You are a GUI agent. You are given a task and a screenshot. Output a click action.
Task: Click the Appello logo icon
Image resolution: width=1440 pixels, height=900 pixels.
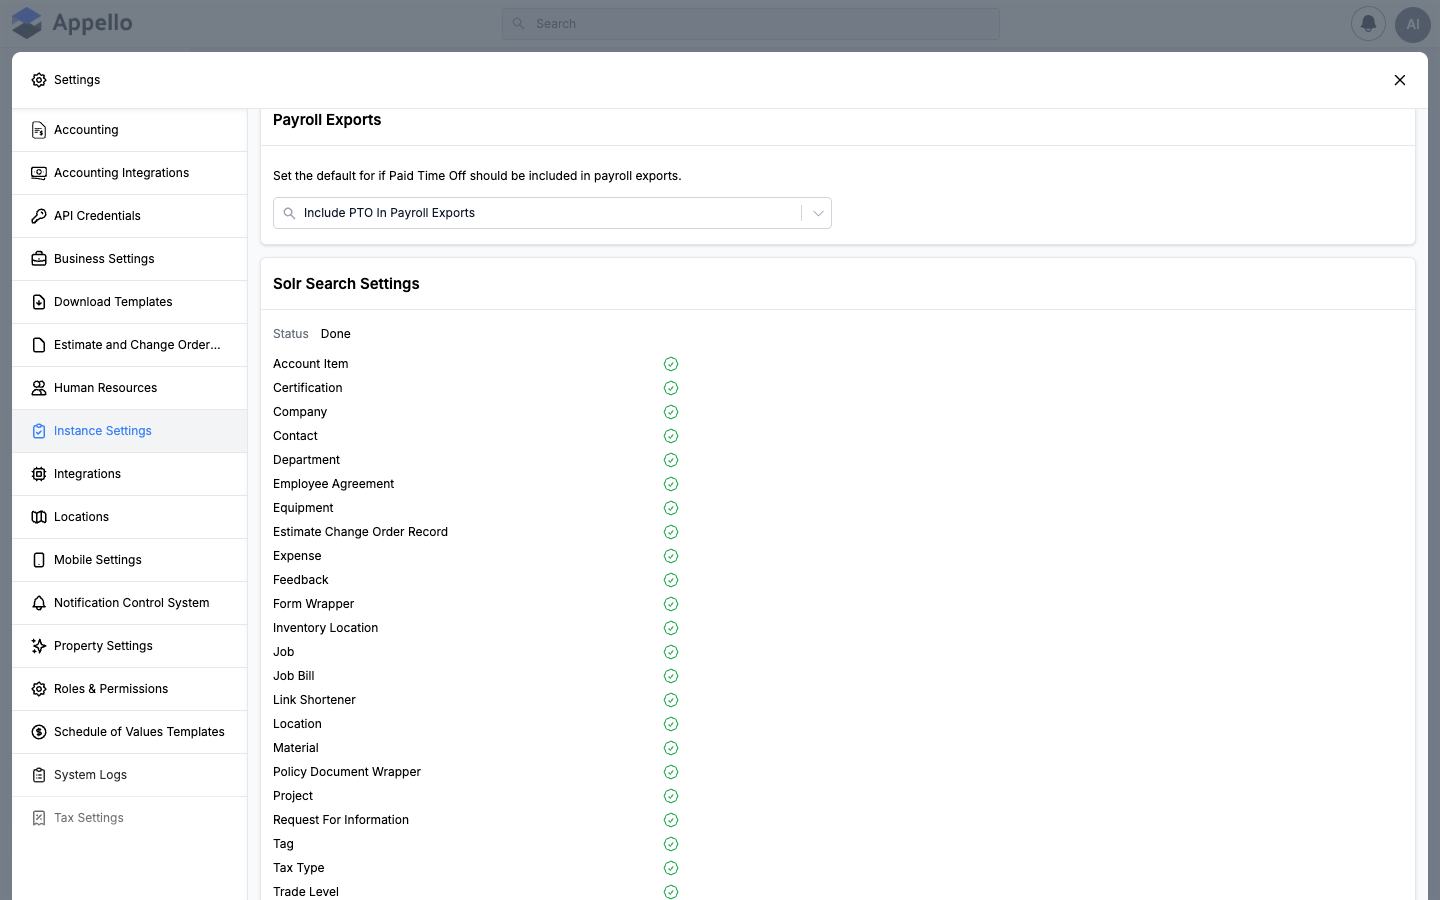pyautogui.click(x=27, y=23)
